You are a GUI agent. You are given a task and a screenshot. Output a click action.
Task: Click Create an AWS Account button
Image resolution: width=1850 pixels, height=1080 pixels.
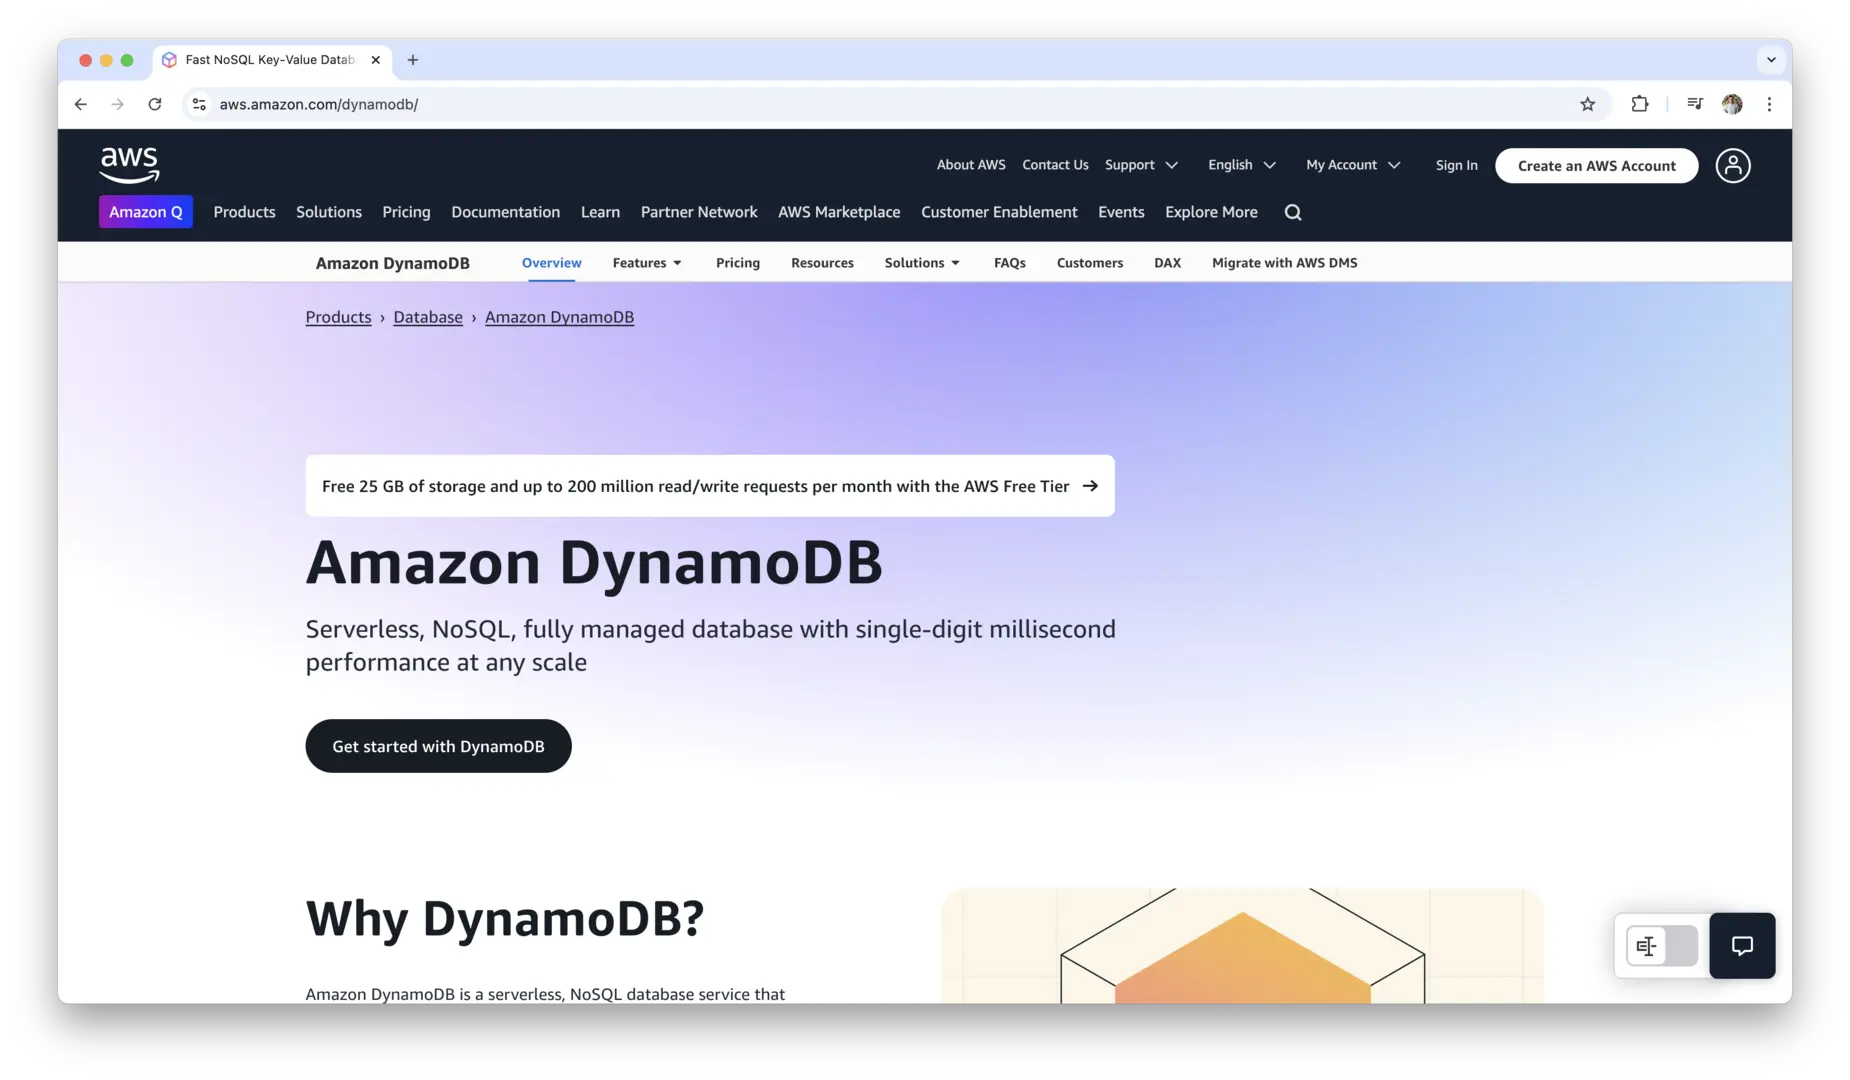point(1596,166)
